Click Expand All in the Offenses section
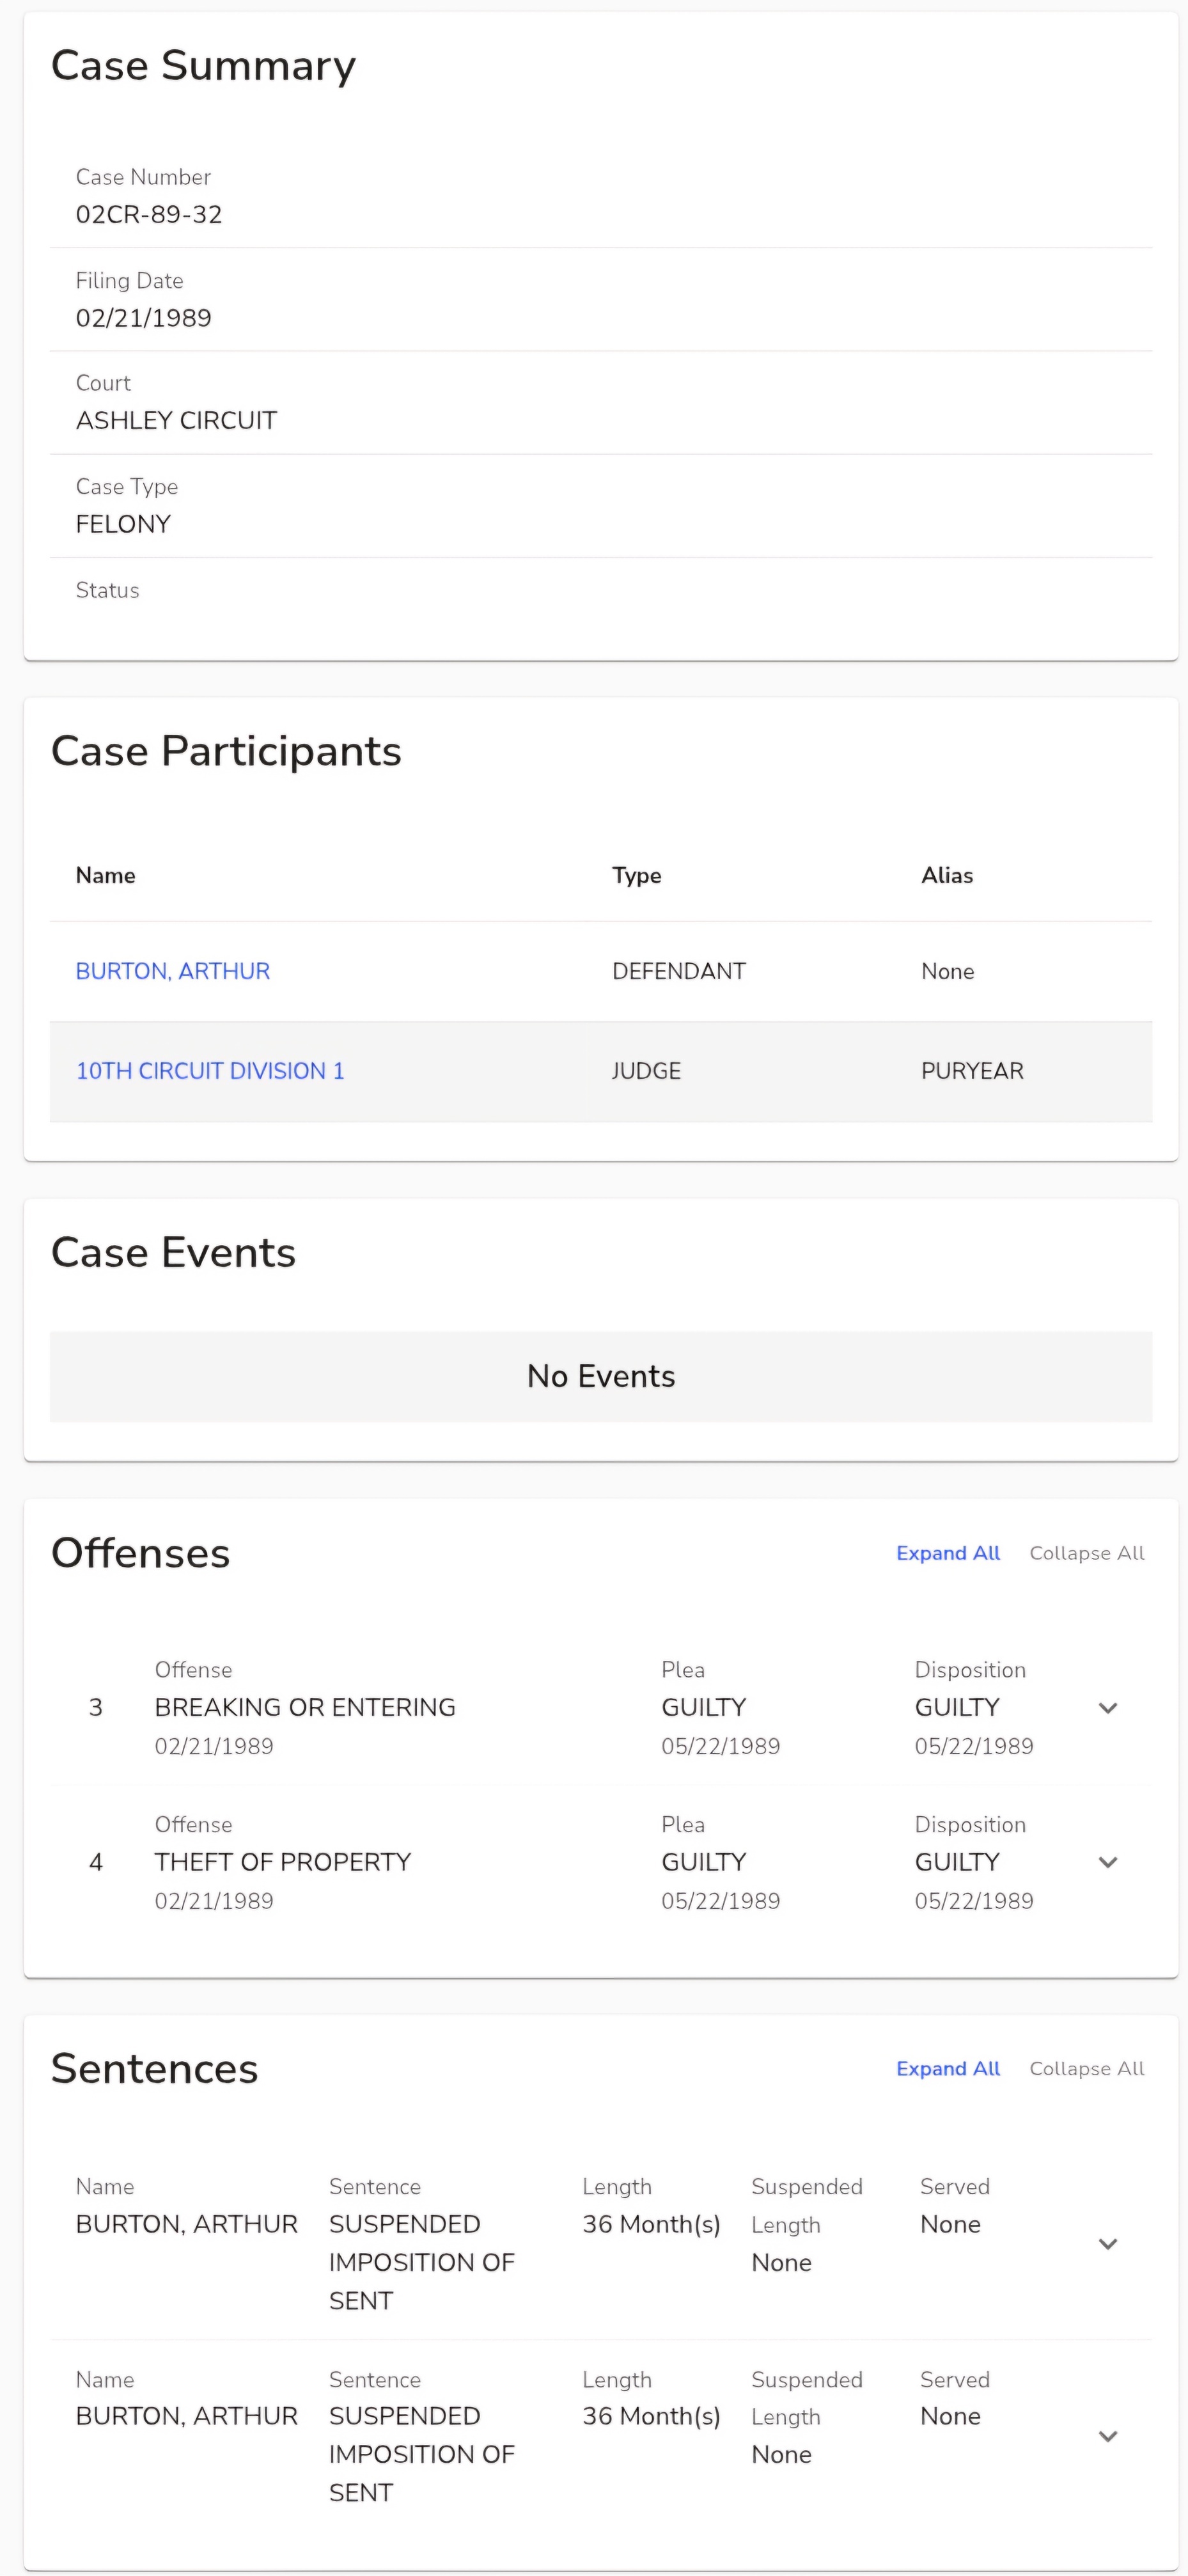 [x=947, y=1553]
